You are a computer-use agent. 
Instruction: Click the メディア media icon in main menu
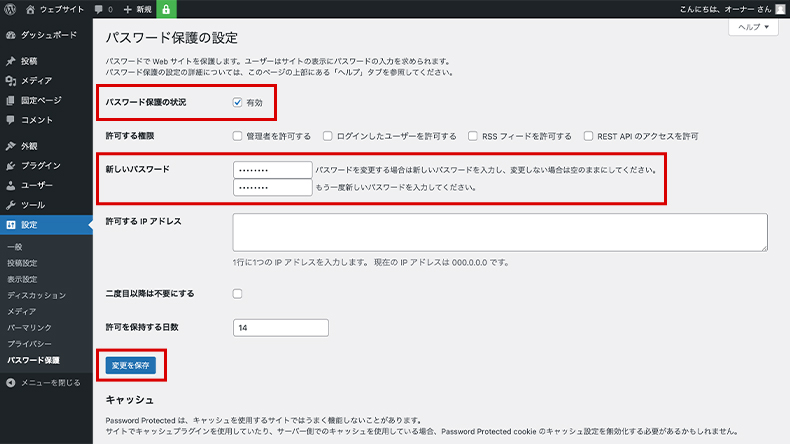coord(11,81)
